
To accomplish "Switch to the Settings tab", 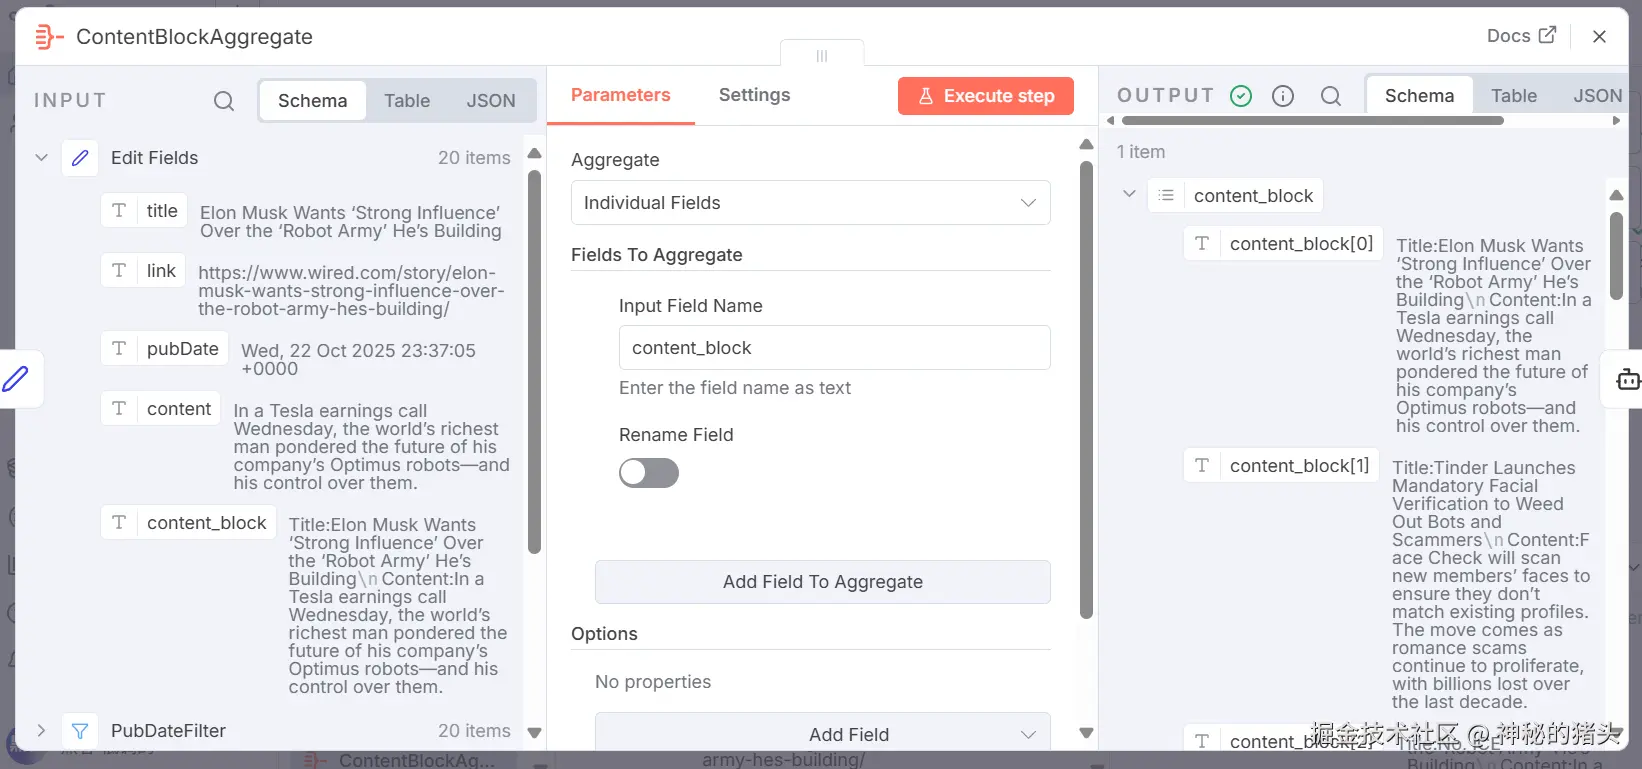I will click(754, 95).
